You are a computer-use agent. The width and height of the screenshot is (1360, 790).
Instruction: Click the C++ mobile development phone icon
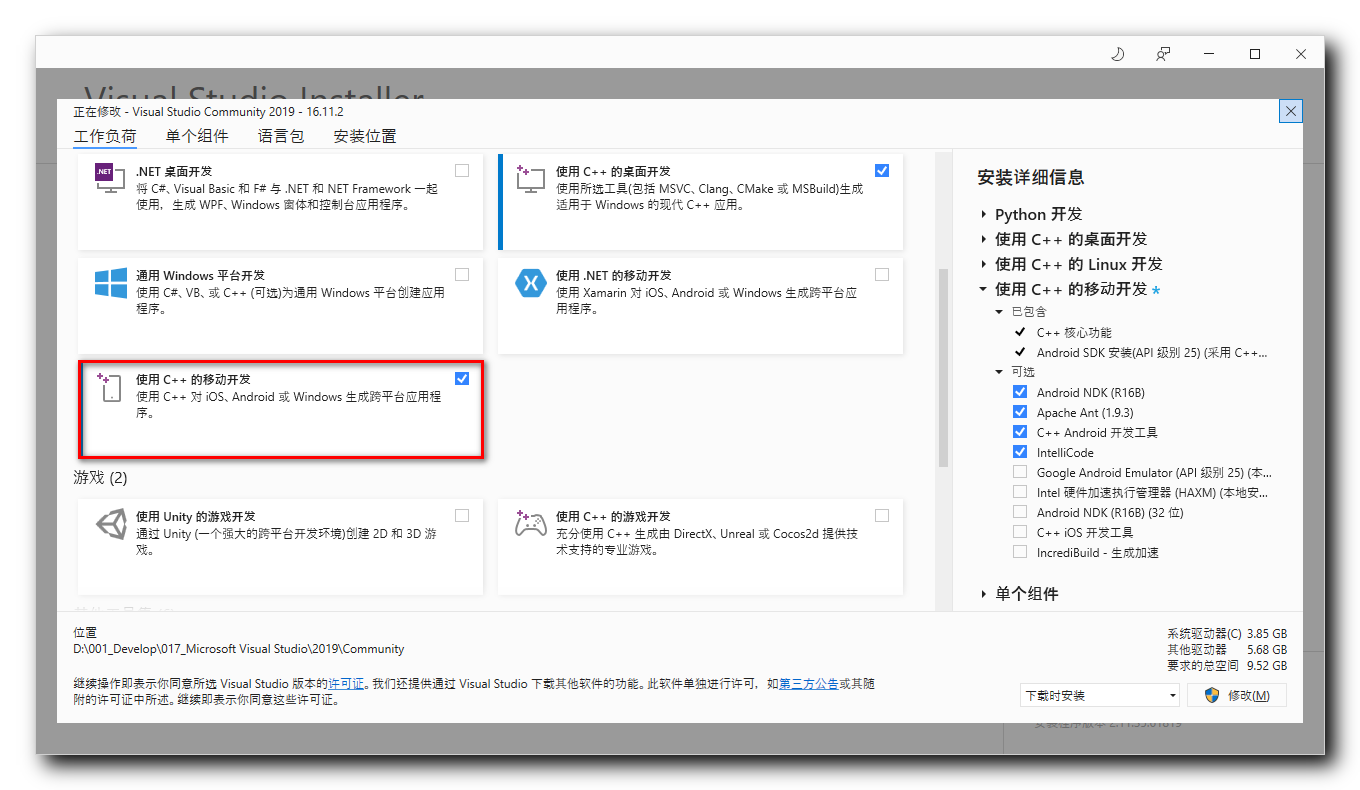point(110,387)
